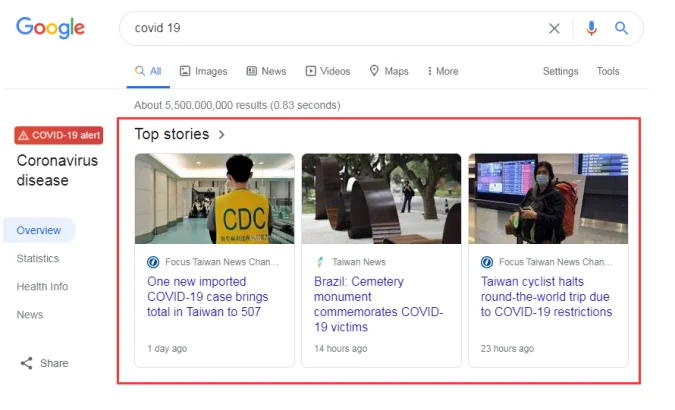675x410 pixels.
Task: Click the Share icon in sidebar
Action: click(x=27, y=363)
